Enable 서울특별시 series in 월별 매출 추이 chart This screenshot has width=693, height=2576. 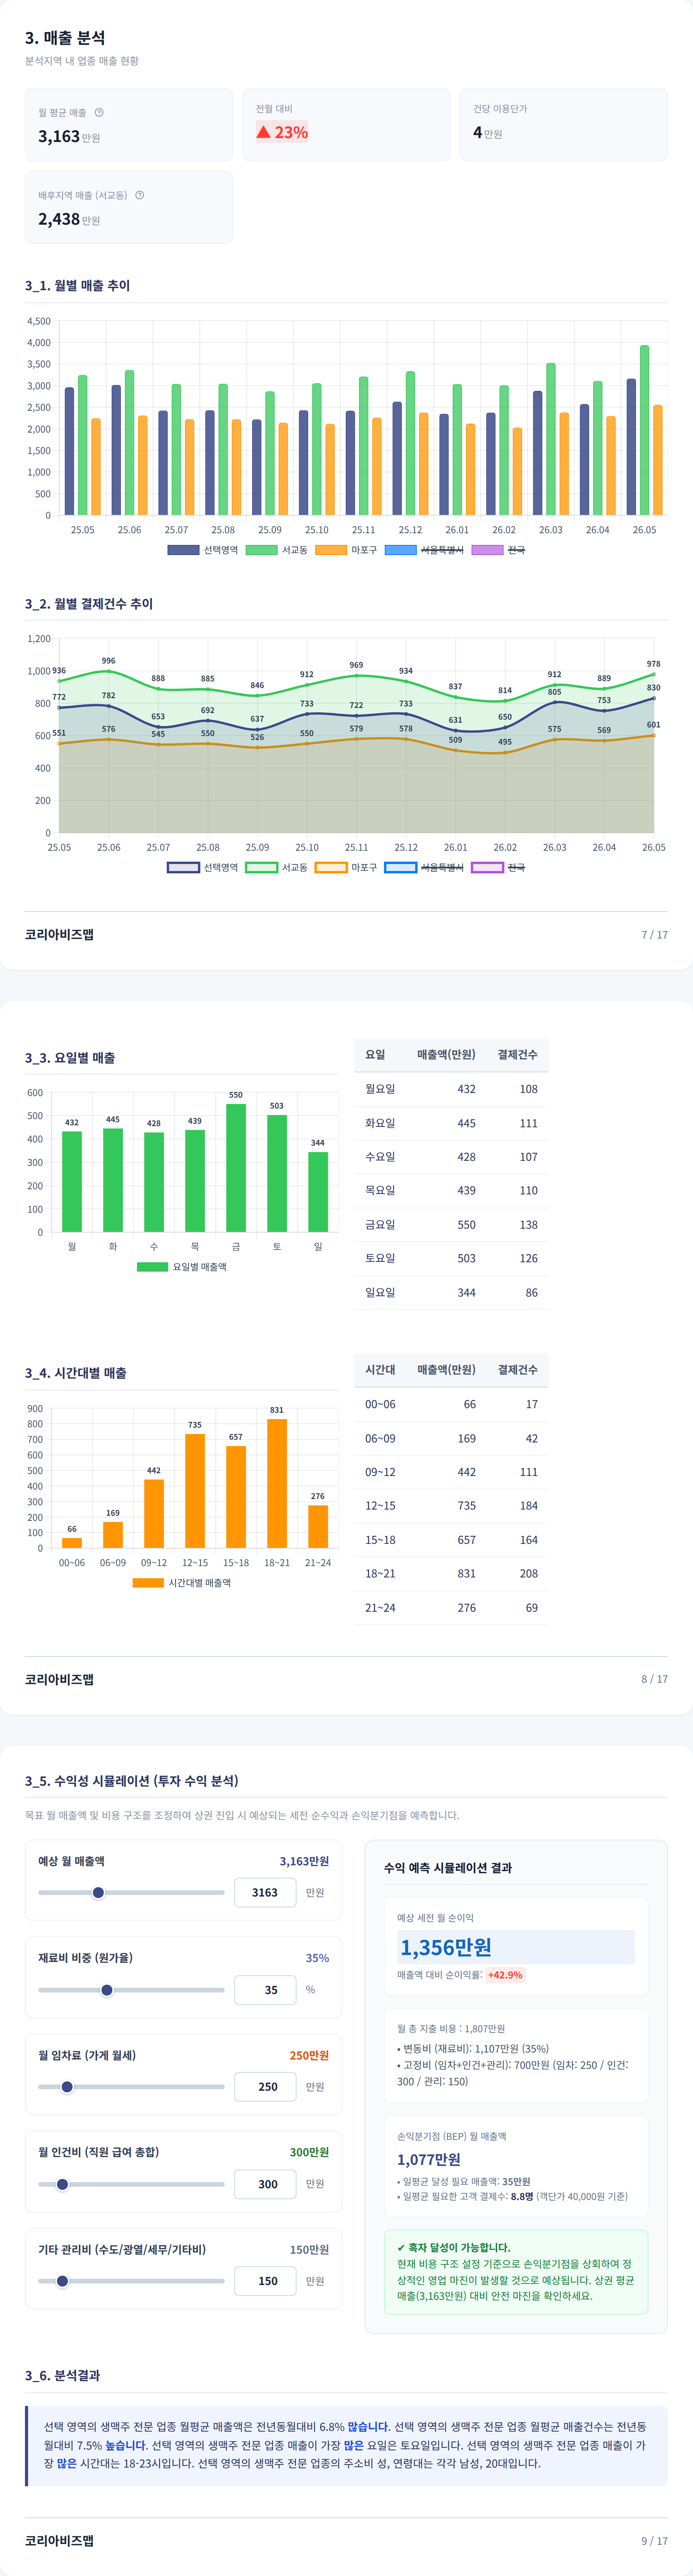click(x=424, y=550)
